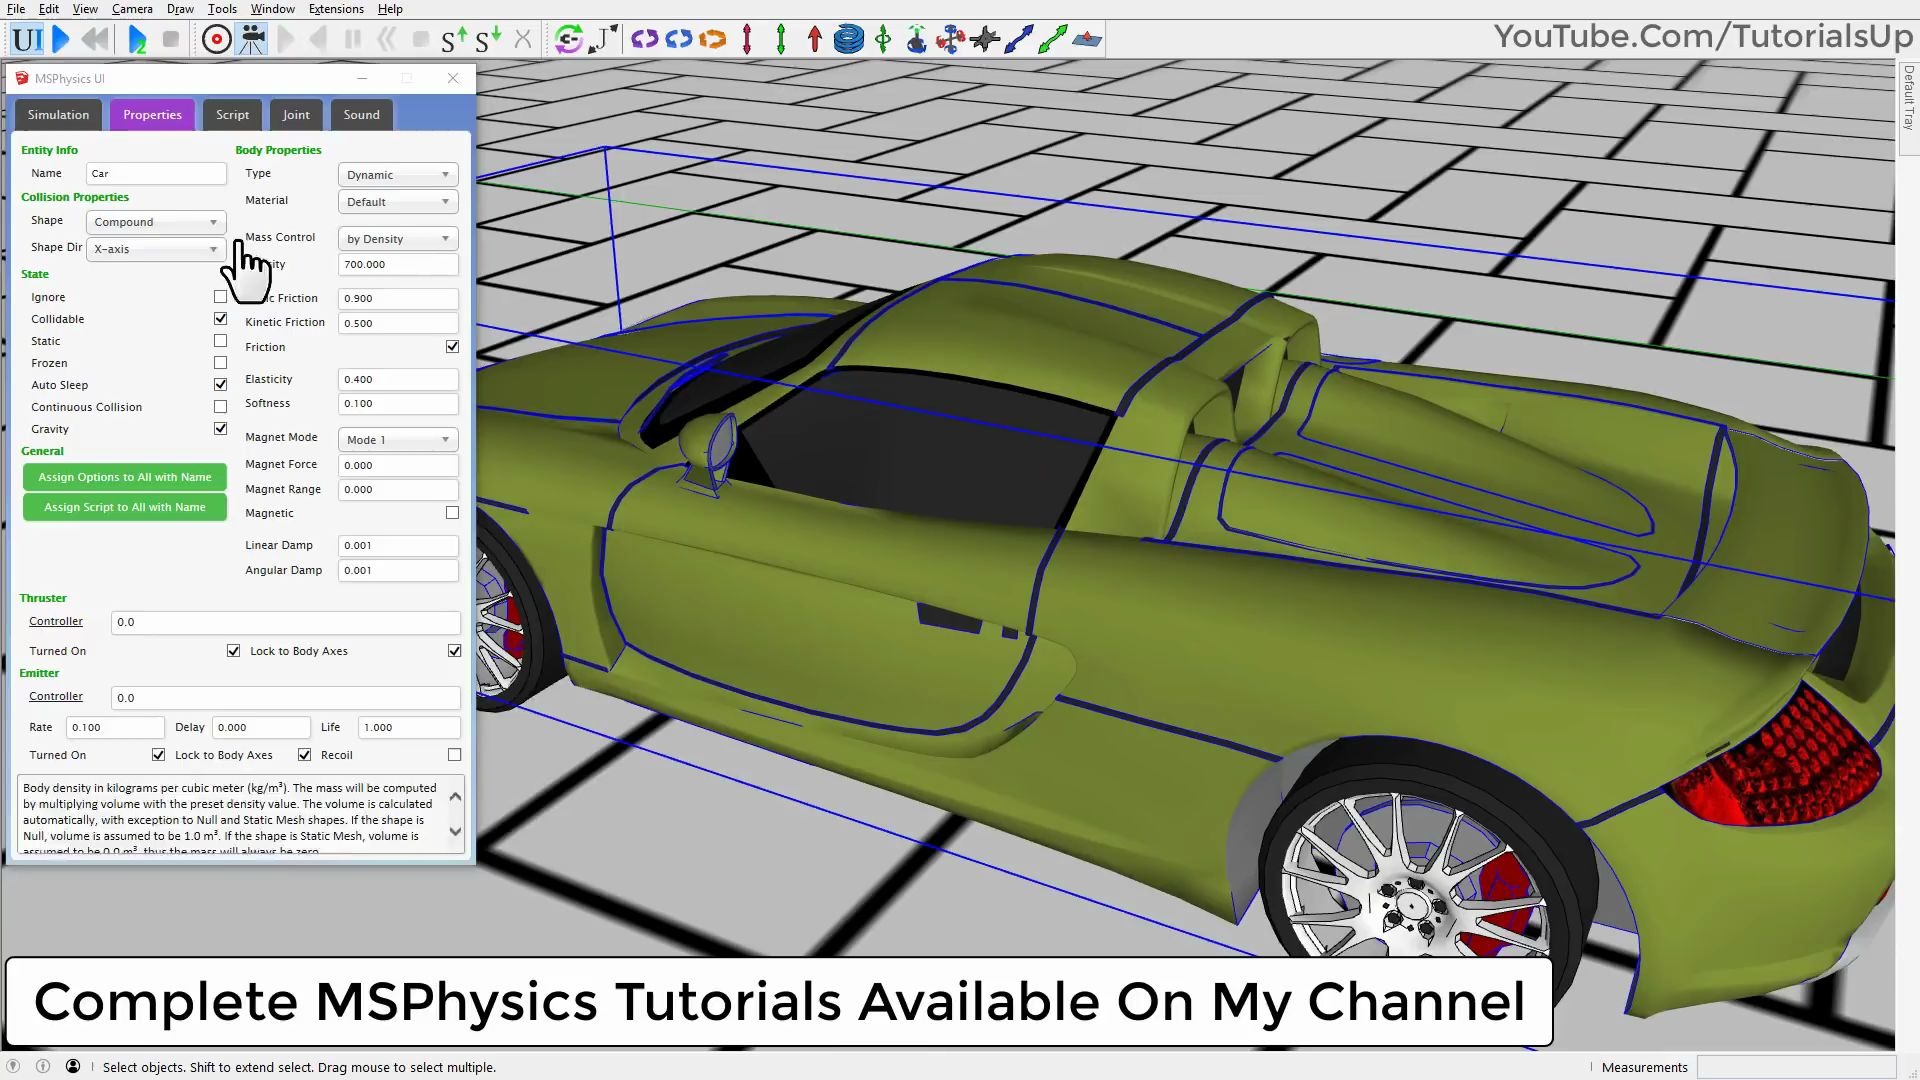Toggle the MSPhysics UI dialog visibility
1920x1080 pixels.
[x=27, y=39]
